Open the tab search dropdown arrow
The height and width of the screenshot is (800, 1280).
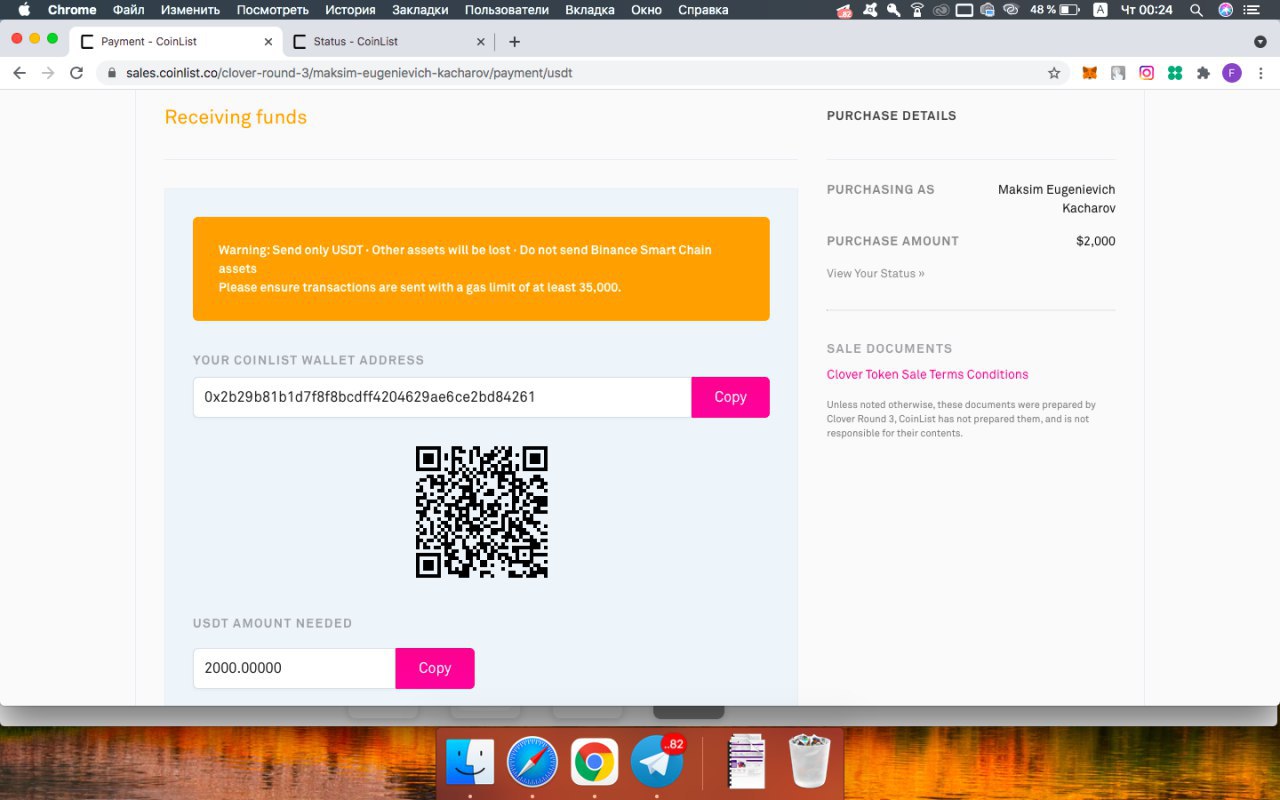coord(1260,42)
